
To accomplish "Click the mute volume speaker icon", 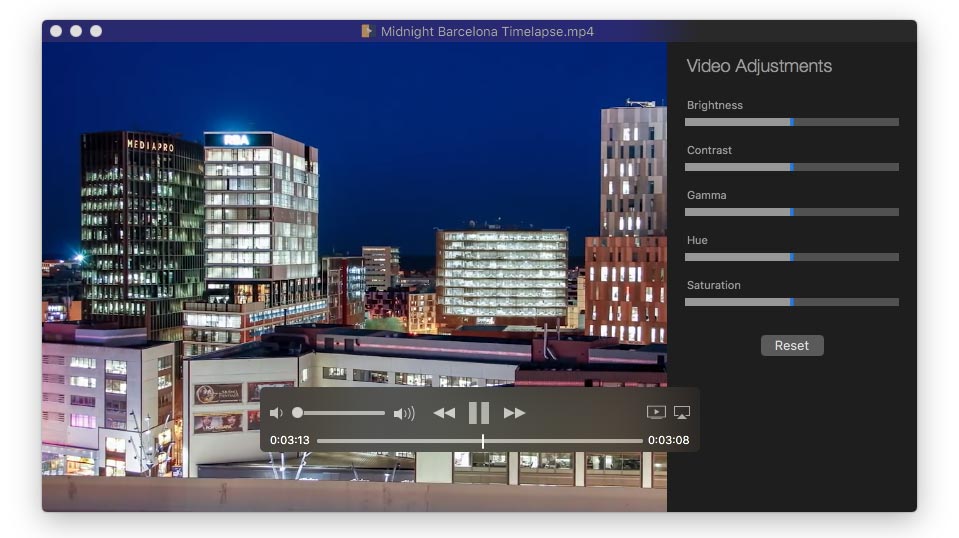I will coord(276,413).
